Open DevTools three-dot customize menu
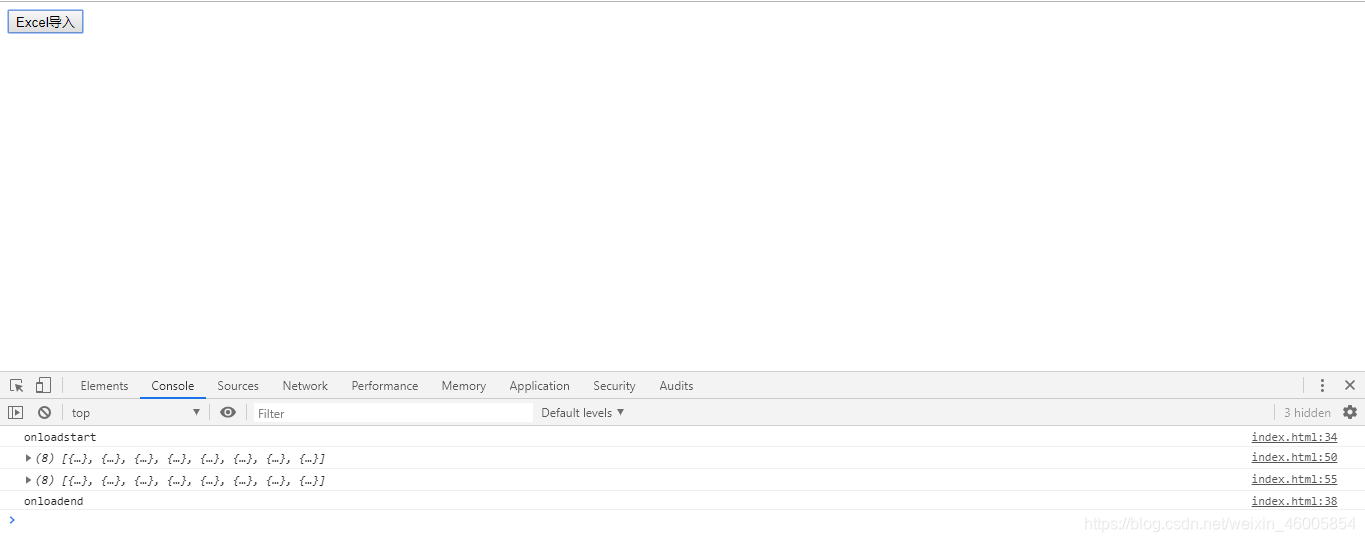 1322,385
